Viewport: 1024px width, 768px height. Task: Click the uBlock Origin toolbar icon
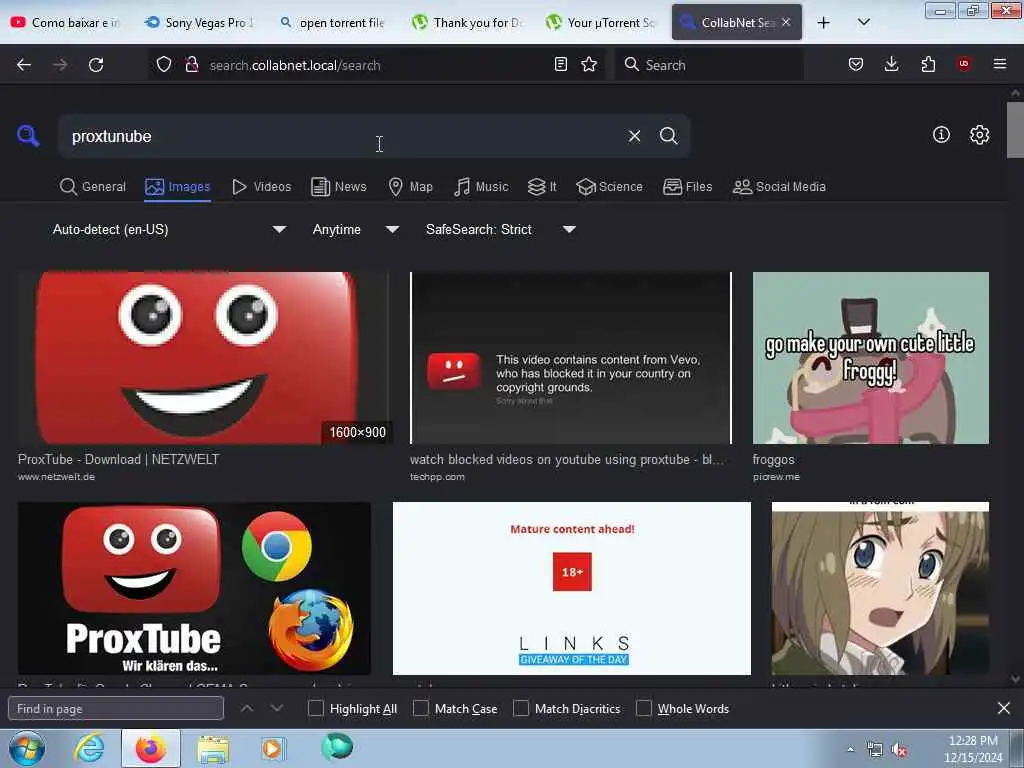(964, 64)
